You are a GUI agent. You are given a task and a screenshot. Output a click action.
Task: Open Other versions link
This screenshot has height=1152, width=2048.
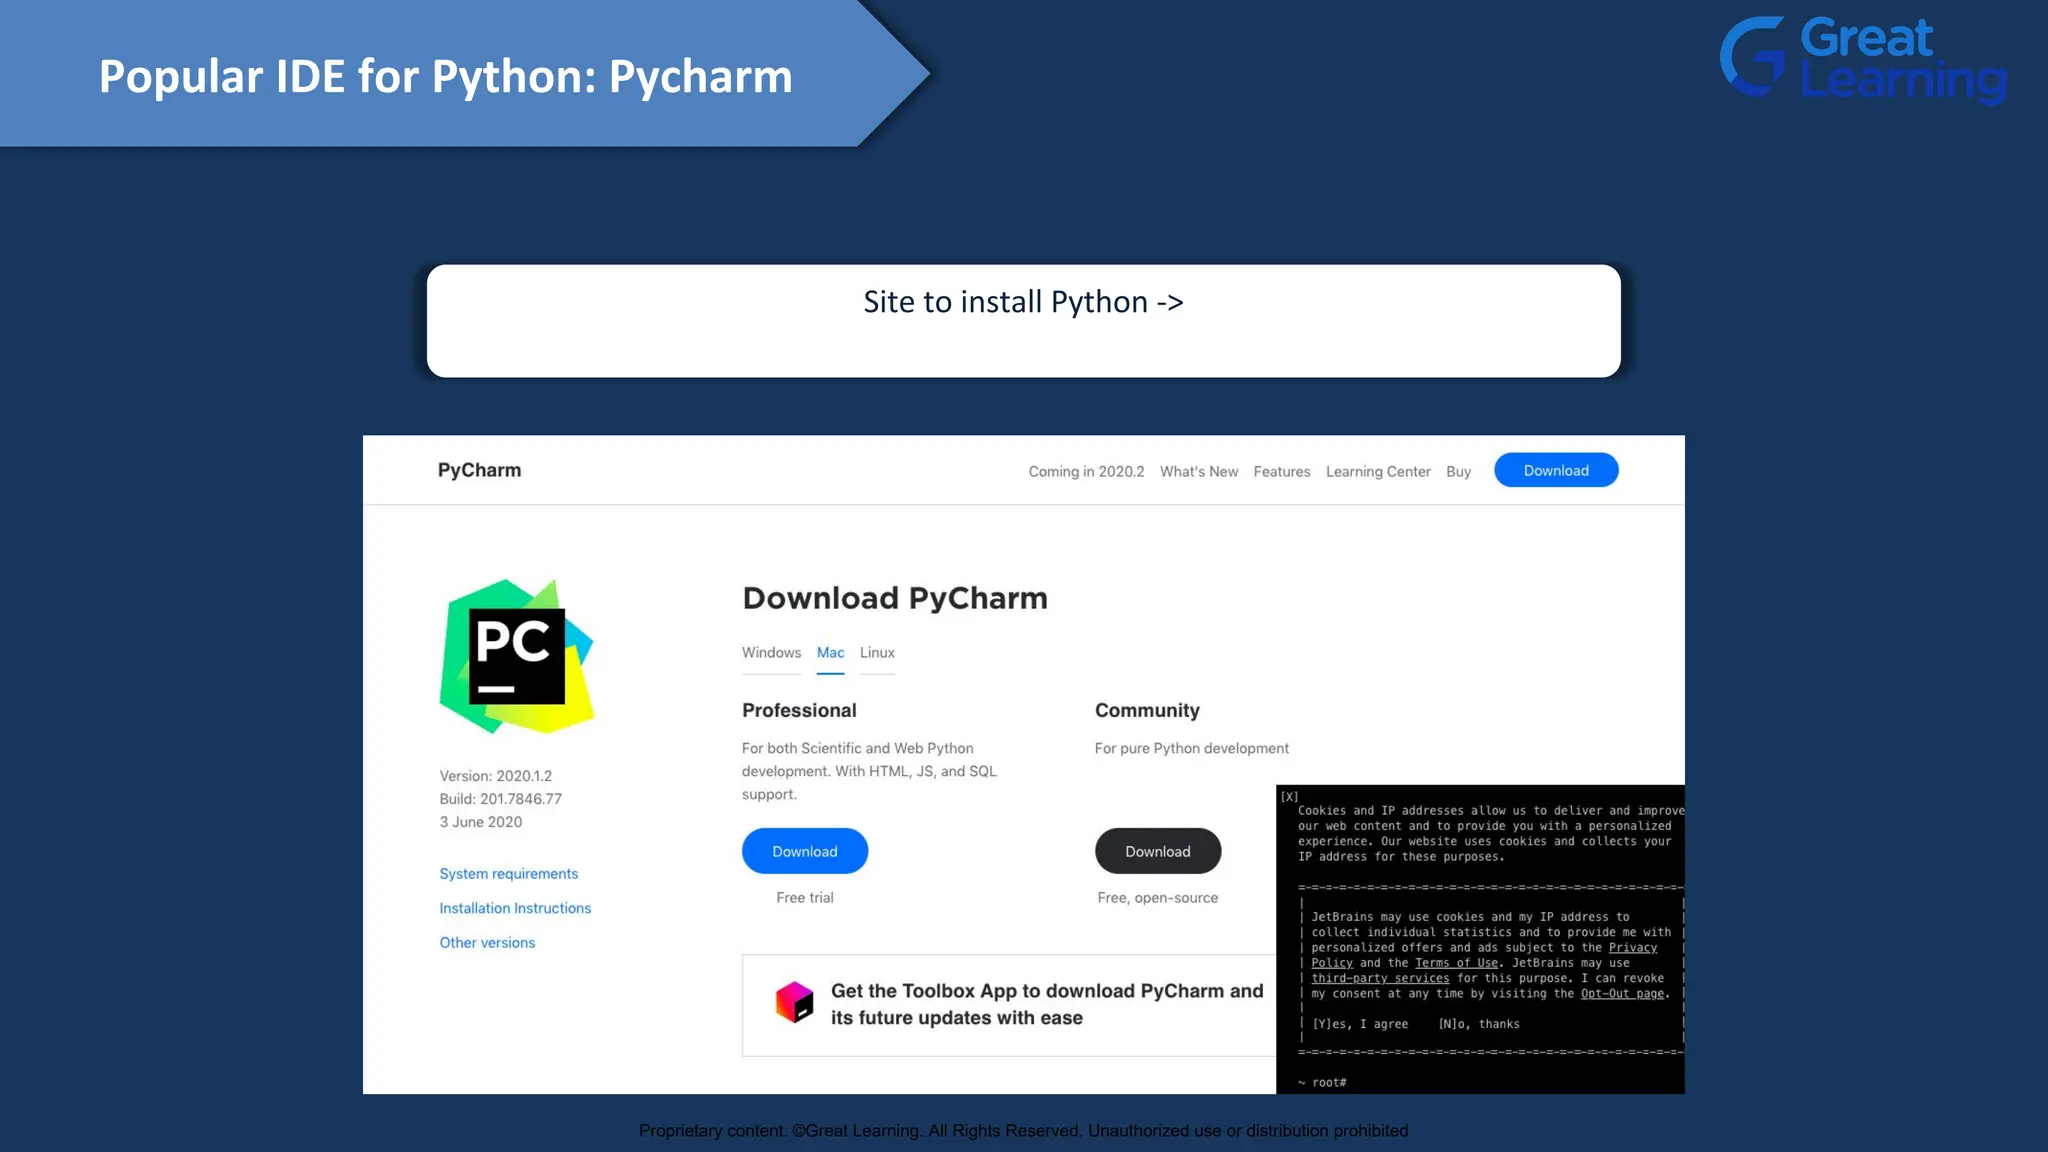[x=487, y=943]
